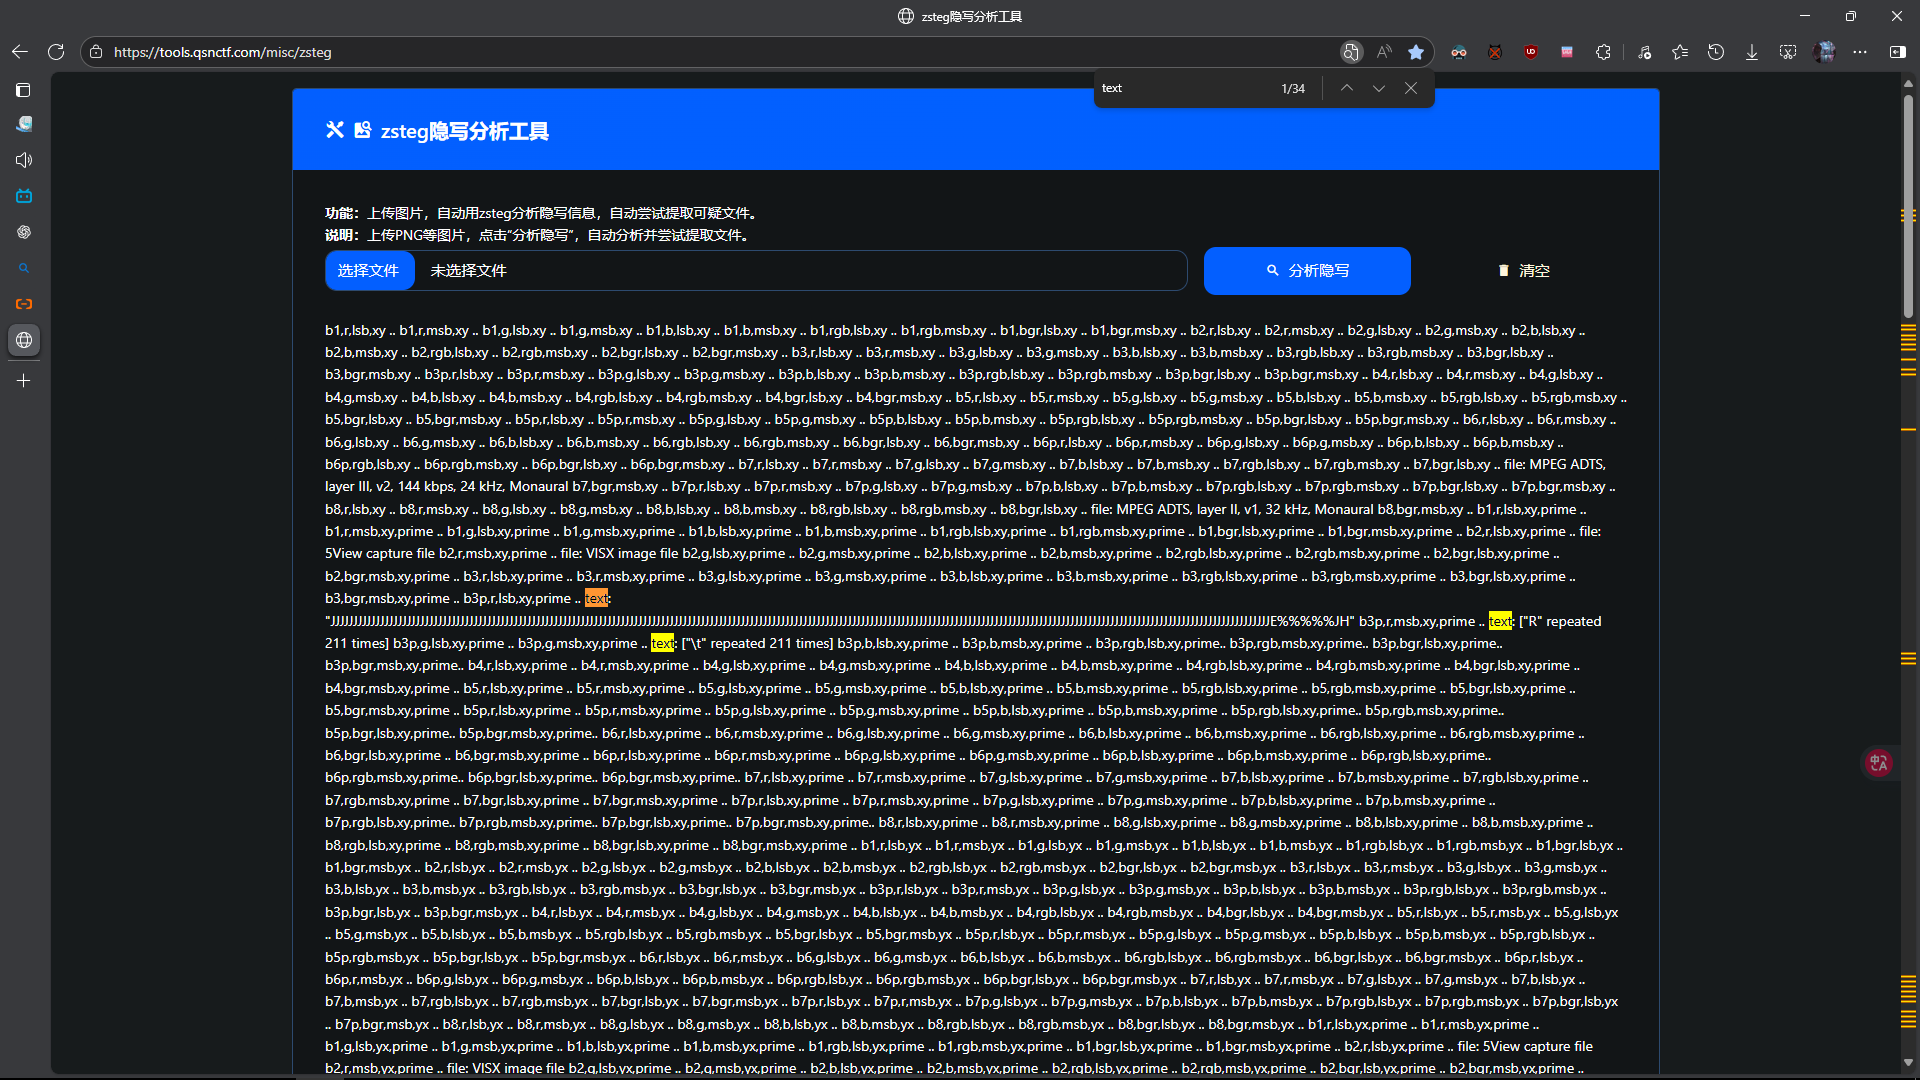1920x1080 pixels.
Task: Toggle the favorite star for this page
Action: 1416,52
